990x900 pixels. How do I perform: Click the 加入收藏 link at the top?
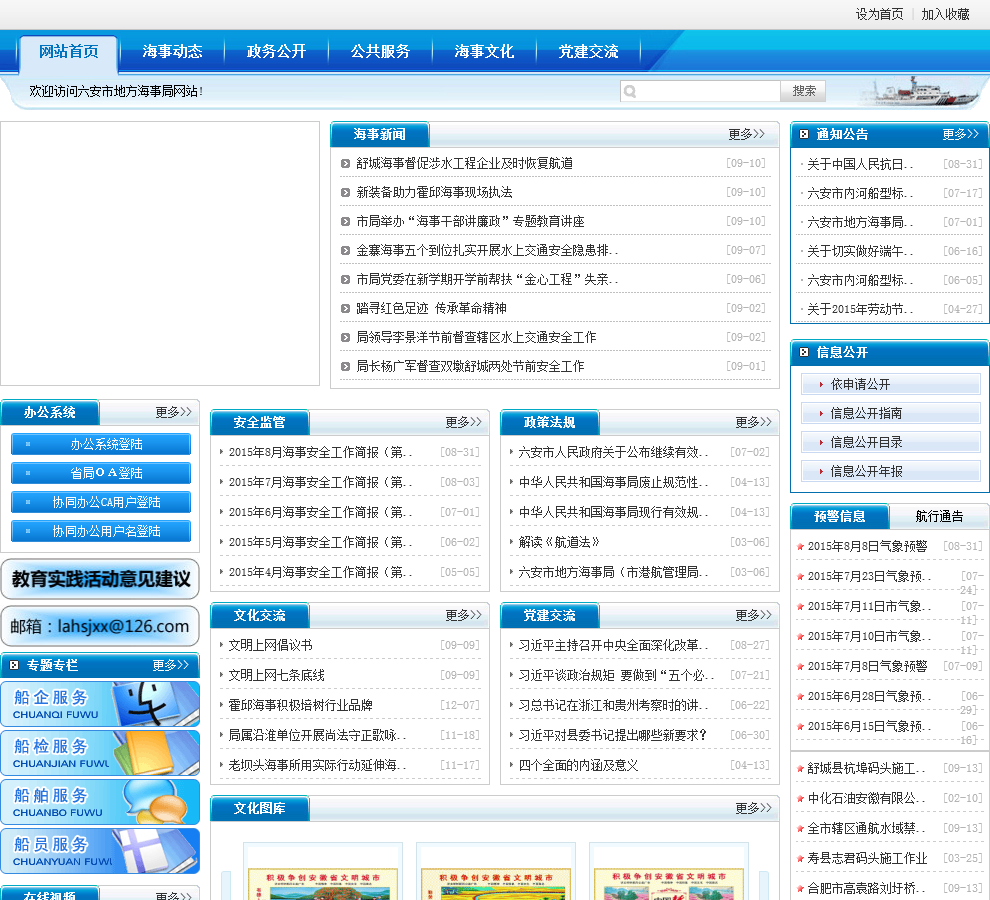[945, 14]
